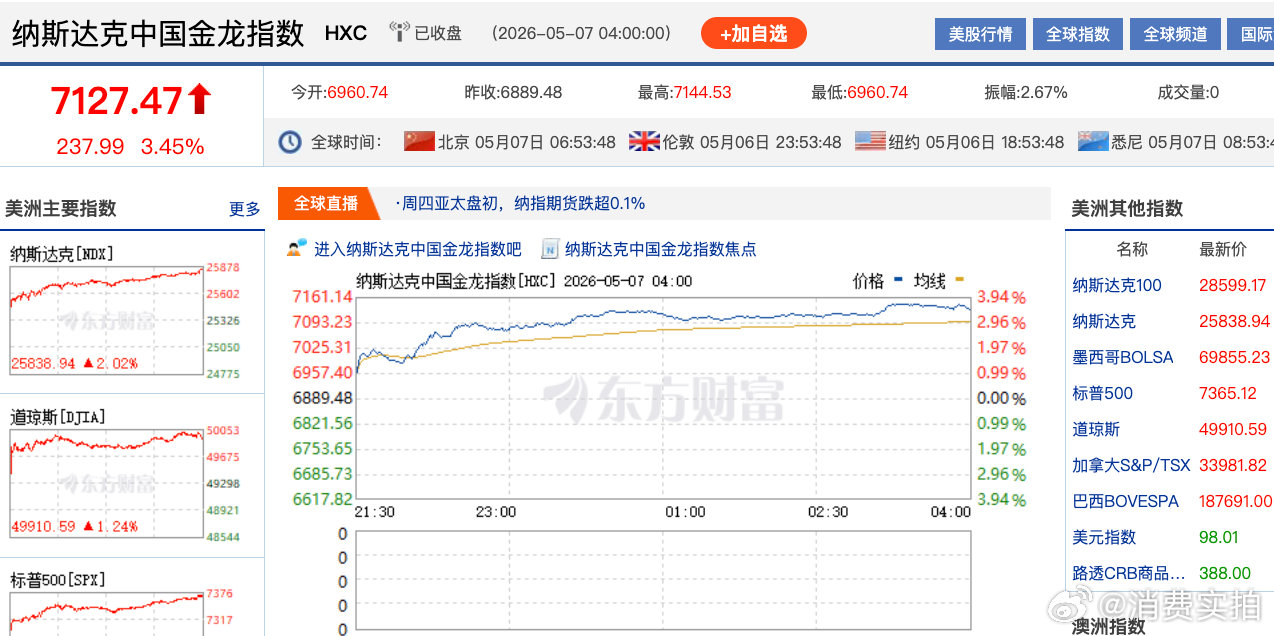Click the UK flag icon for 伦敦
The height and width of the screenshot is (636, 1274).
[644, 141]
